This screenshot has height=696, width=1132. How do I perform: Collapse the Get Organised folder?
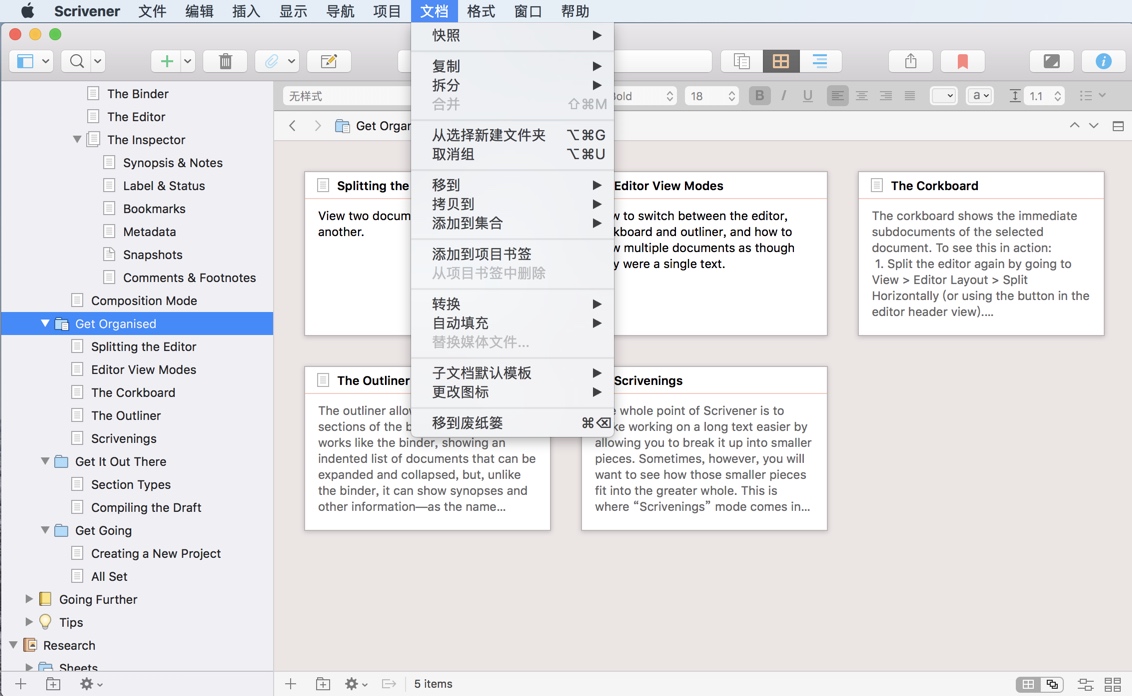click(x=43, y=323)
